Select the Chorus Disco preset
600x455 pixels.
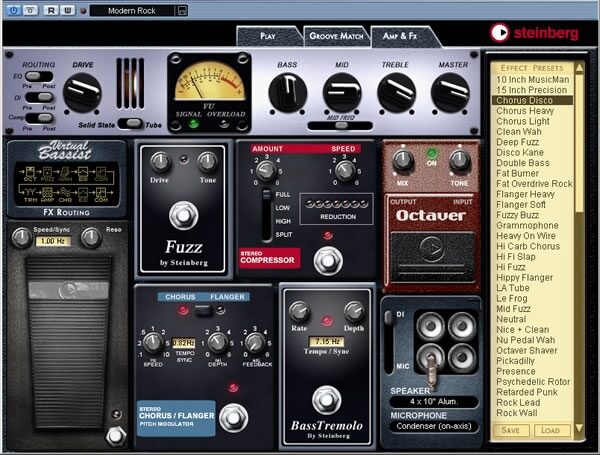[532, 100]
